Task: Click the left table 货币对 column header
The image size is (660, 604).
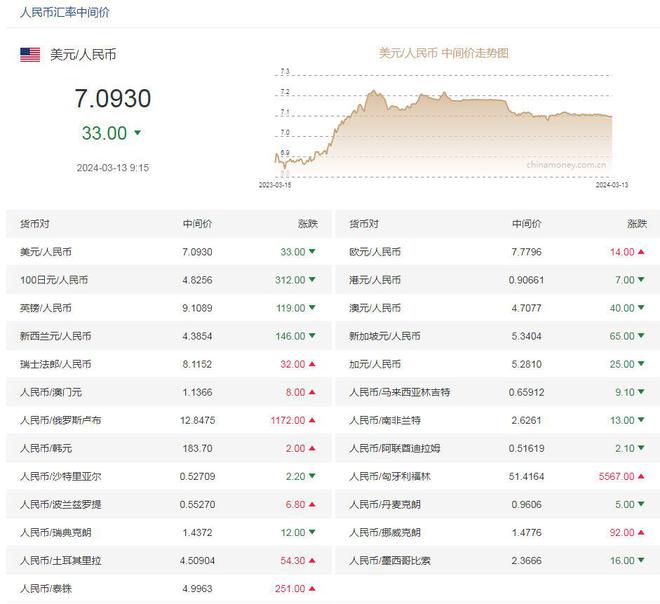Action: 35,224
